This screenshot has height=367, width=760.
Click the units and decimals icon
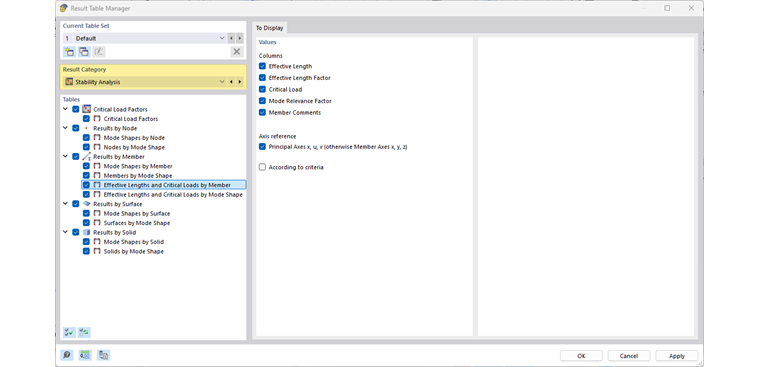(x=85, y=355)
